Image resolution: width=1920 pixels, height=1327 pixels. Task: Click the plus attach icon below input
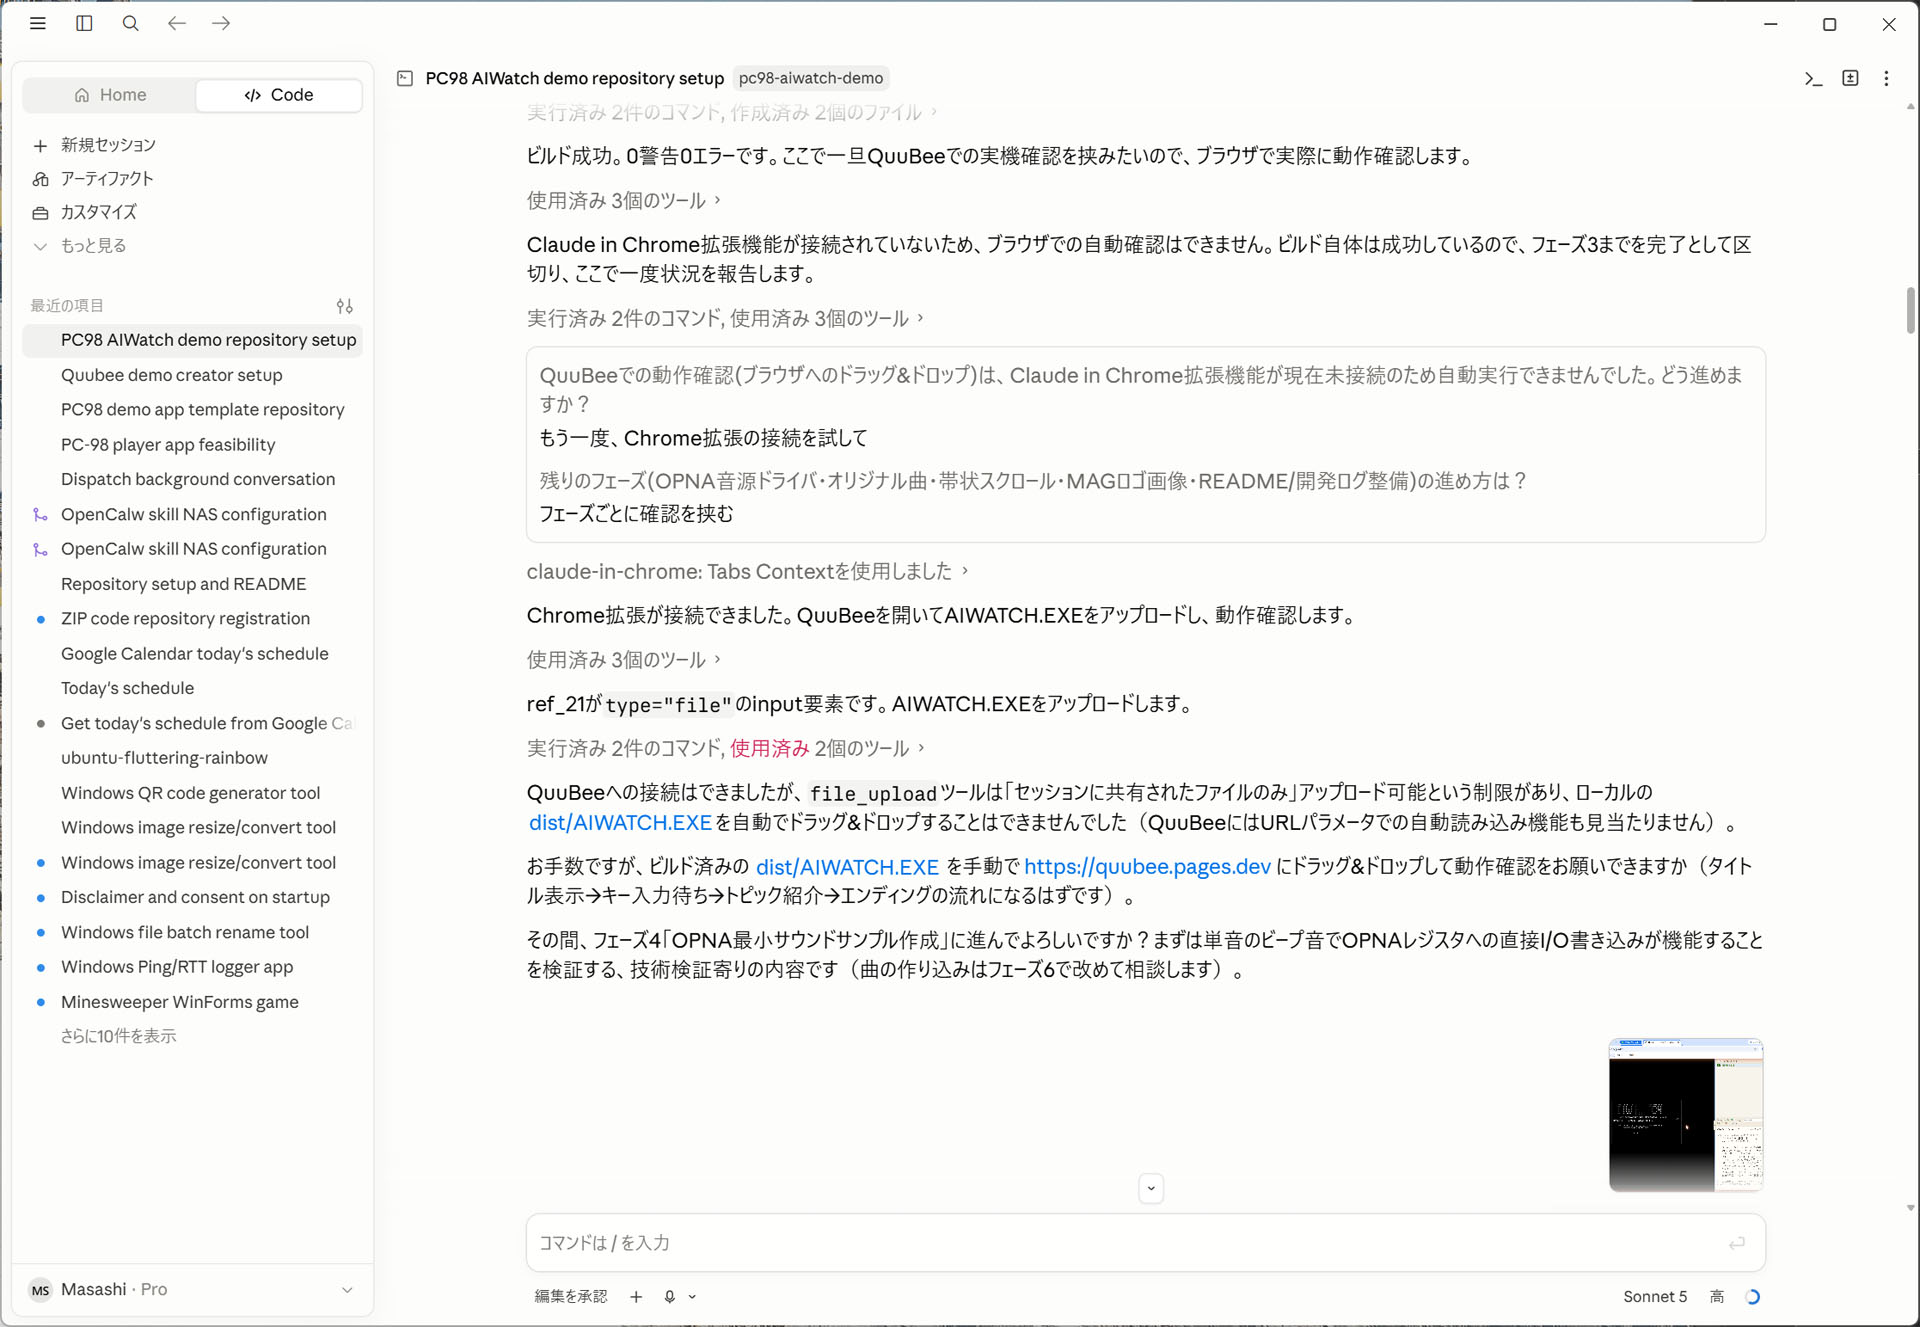(x=636, y=1296)
